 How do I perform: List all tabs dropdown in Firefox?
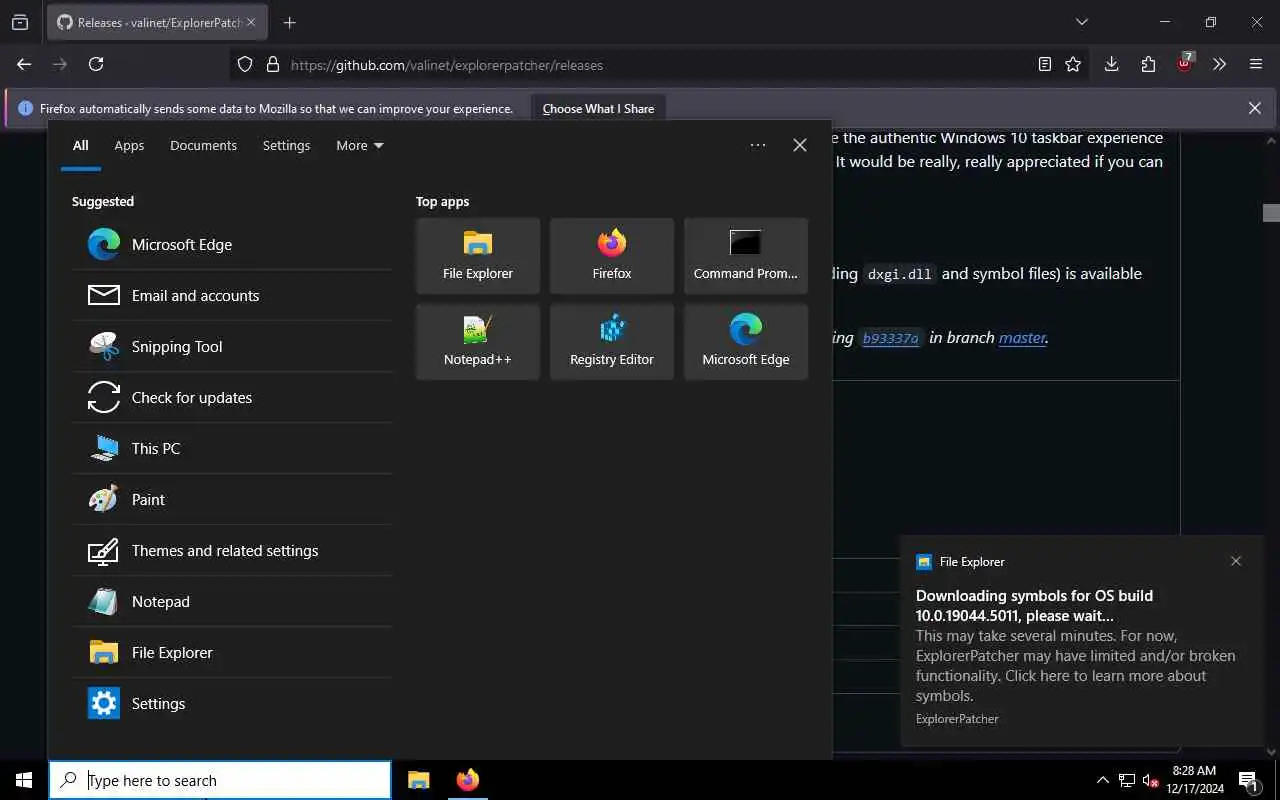[1081, 22]
